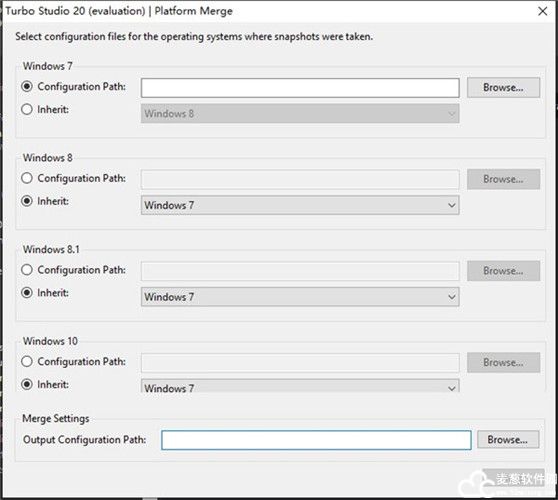
Task: Focus the Output Configuration Path field
Action: 316,440
